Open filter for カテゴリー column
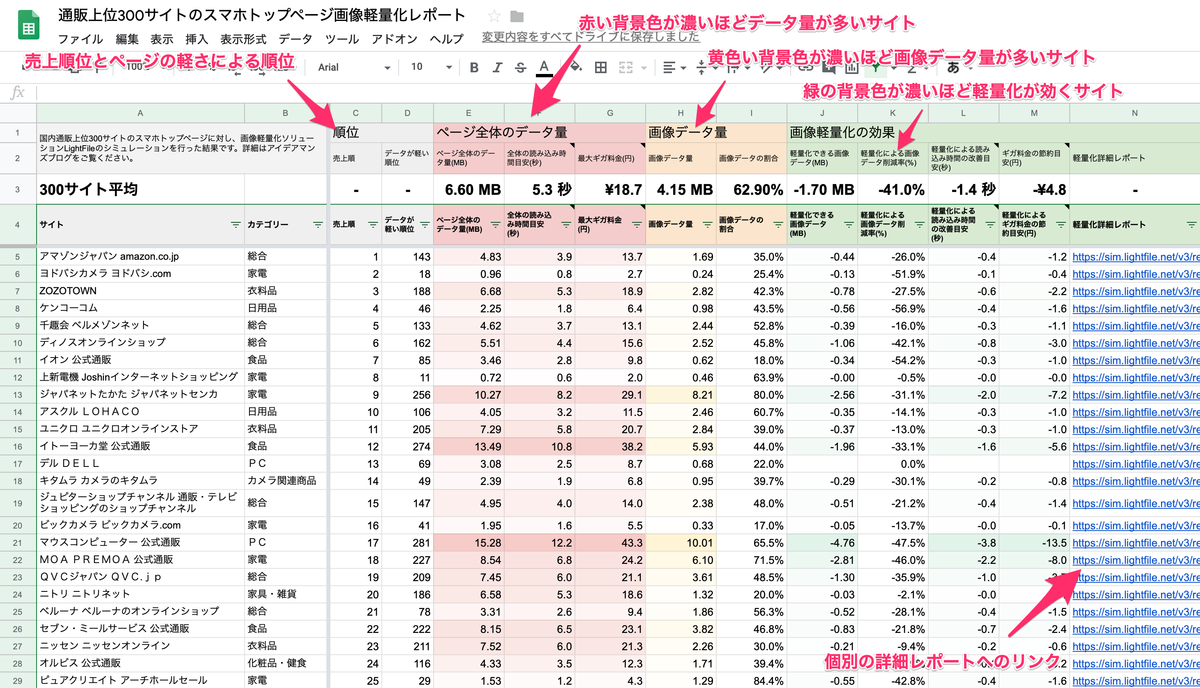The image size is (1200, 688). (x=318, y=225)
